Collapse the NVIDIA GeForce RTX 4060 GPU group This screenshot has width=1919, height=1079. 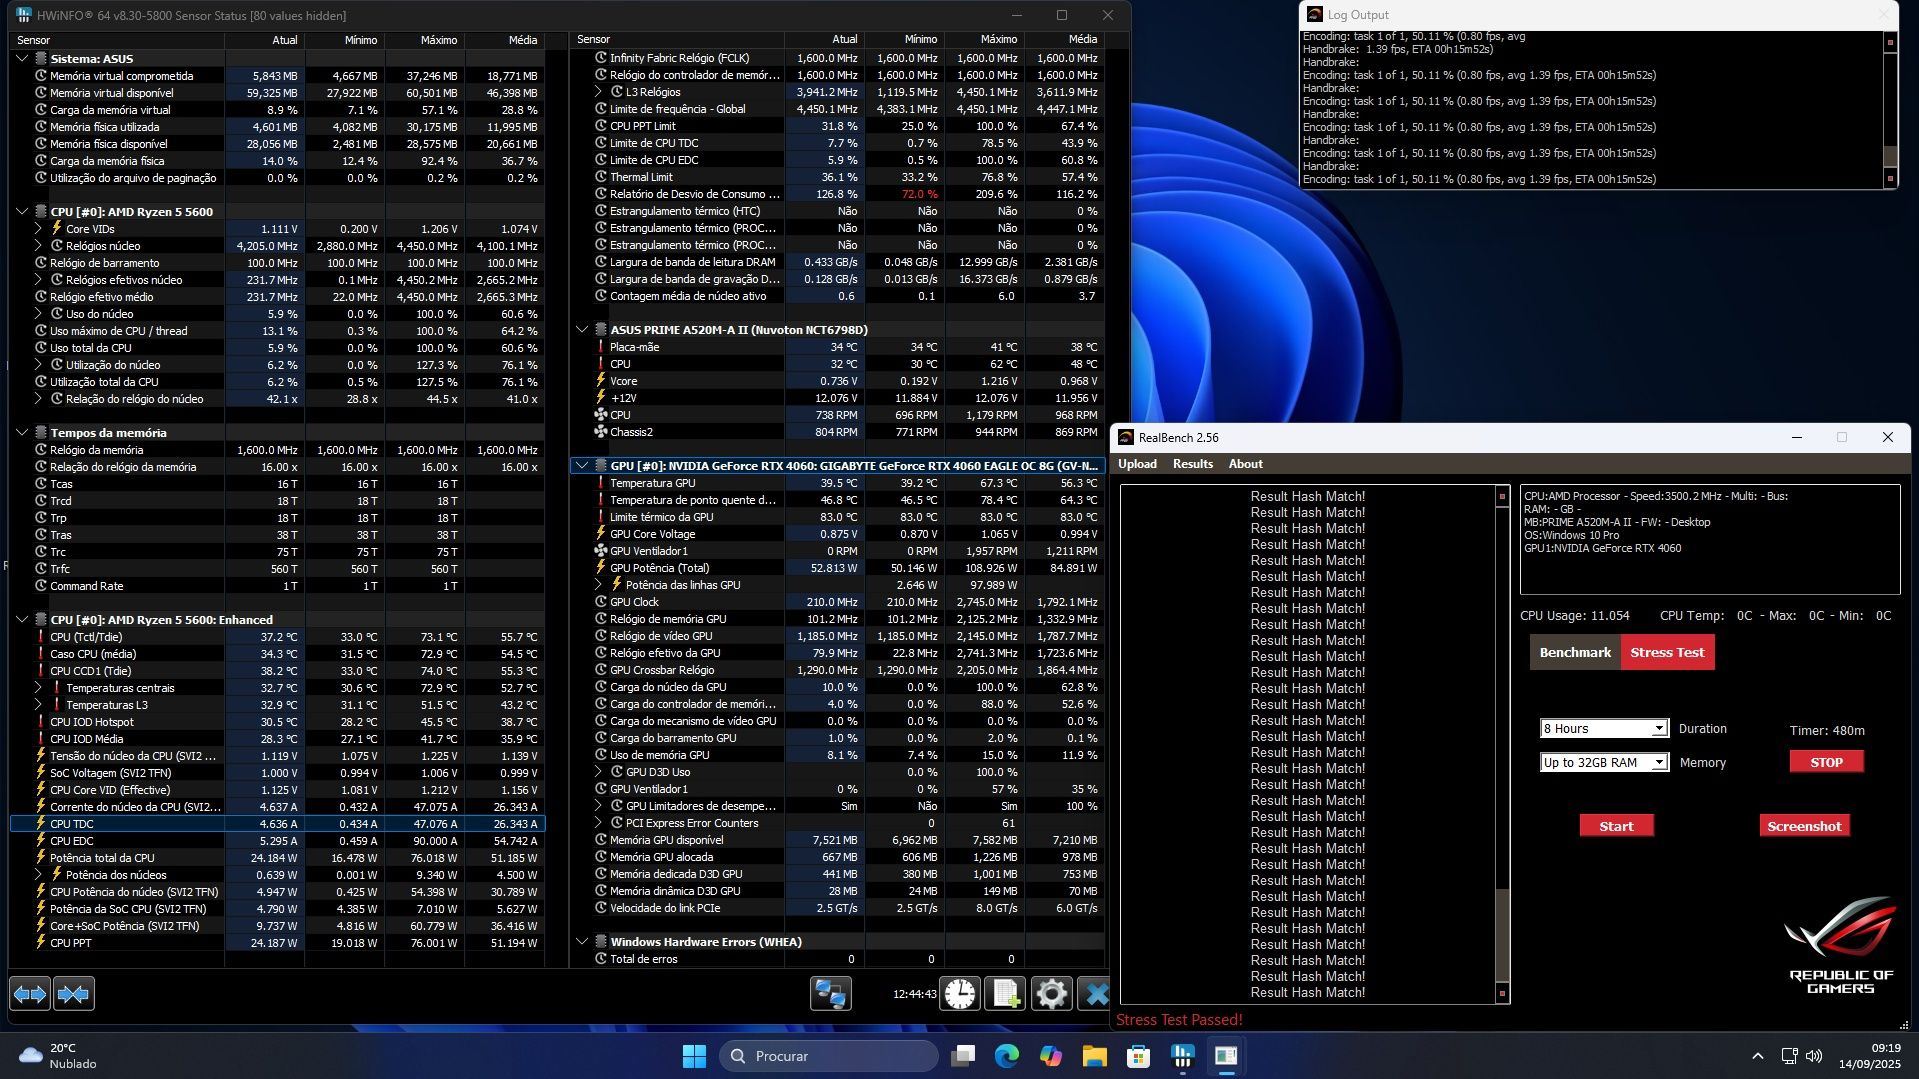point(582,466)
